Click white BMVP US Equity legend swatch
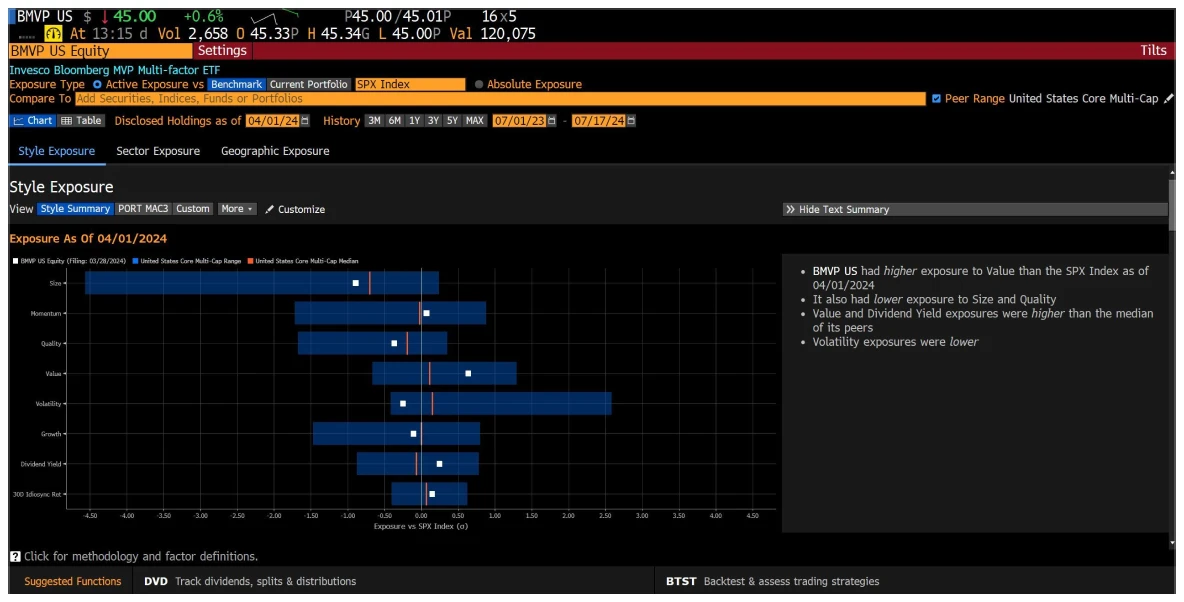Viewport: 1184px width, 602px height. 15,261
